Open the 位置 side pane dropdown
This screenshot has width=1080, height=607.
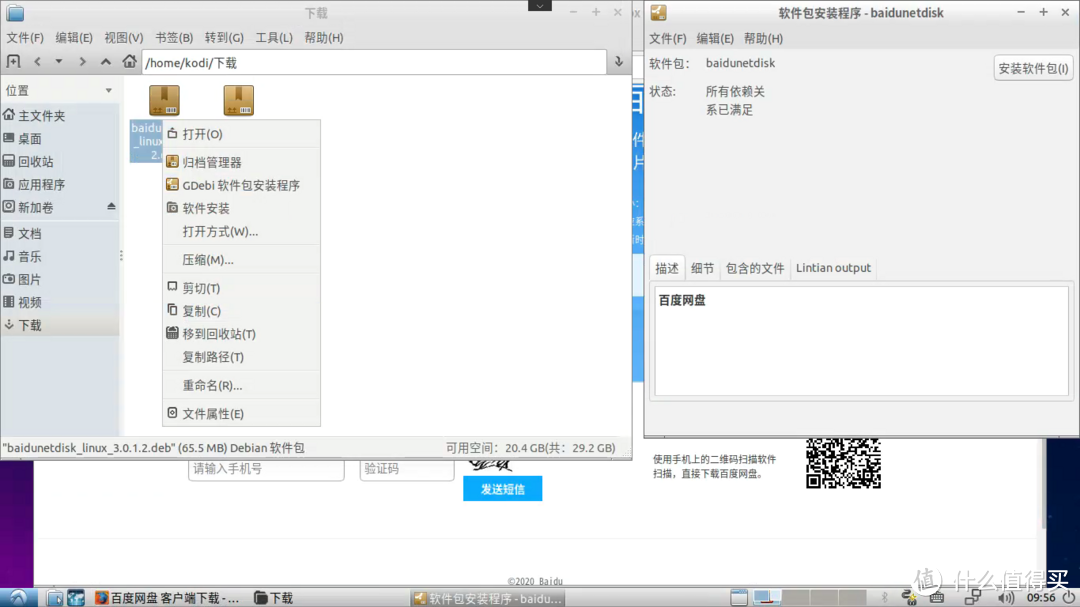click(x=108, y=90)
